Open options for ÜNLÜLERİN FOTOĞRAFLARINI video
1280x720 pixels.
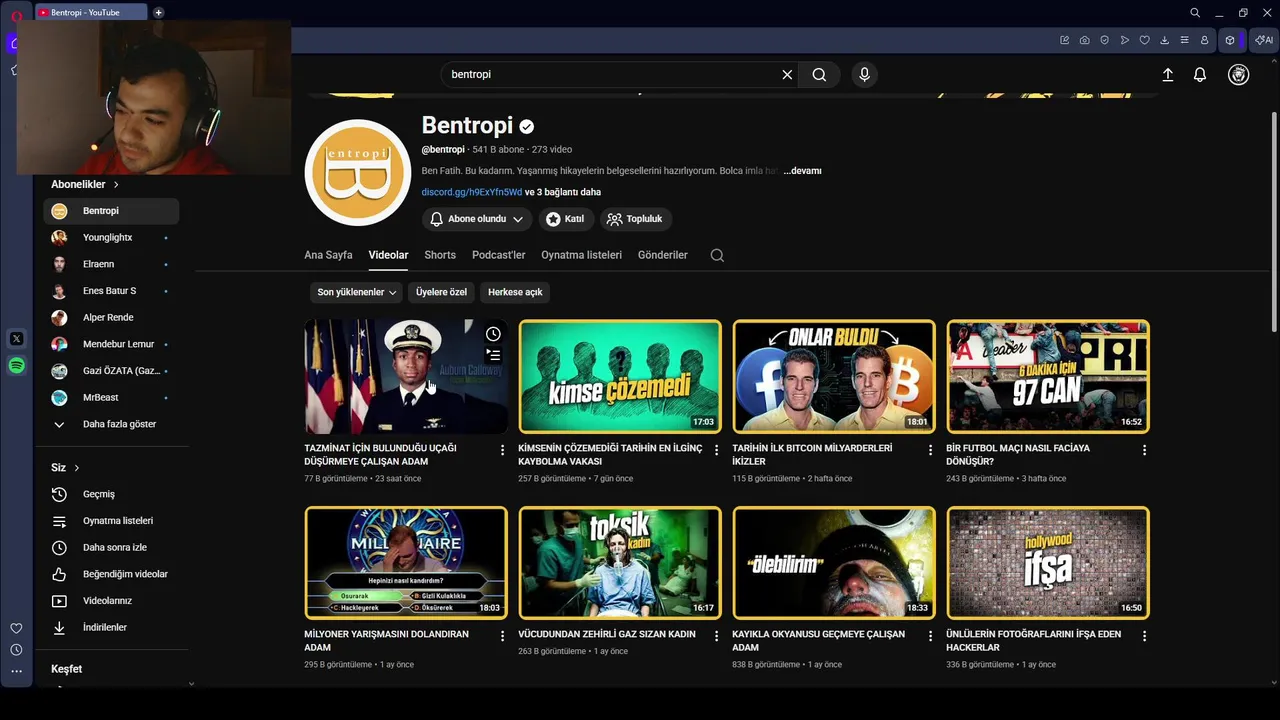[1144, 636]
